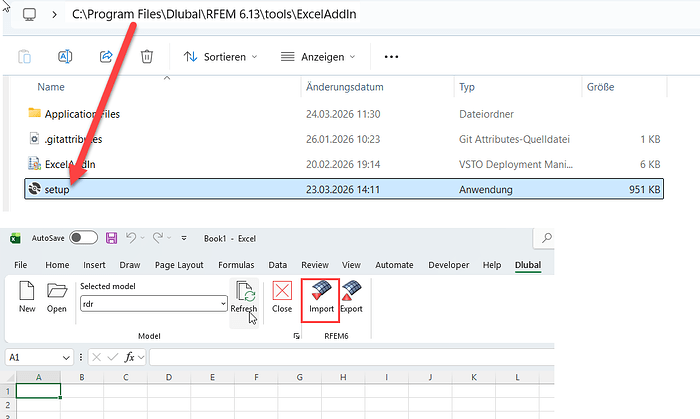Click the New model icon
Viewport: 700px width, 419px height.
[x=27, y=291]
